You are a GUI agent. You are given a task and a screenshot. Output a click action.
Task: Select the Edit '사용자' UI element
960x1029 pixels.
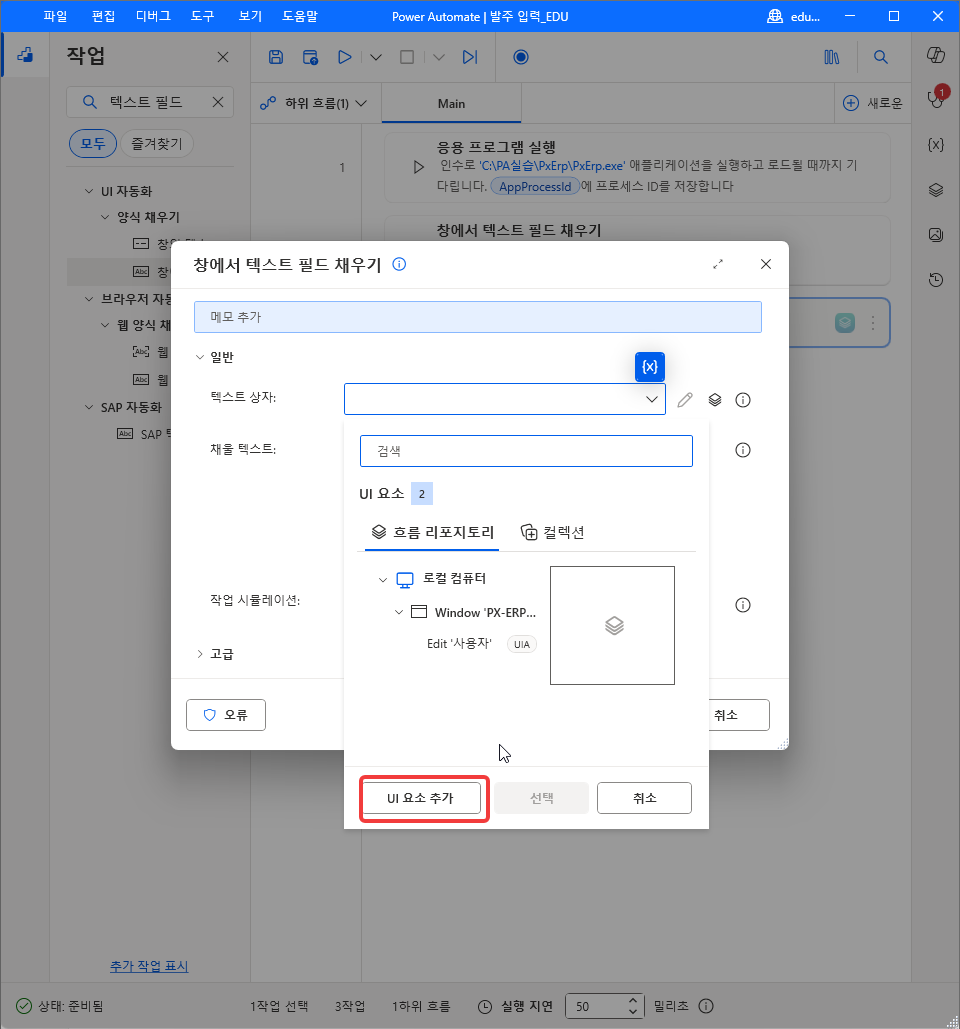(459, 644)
